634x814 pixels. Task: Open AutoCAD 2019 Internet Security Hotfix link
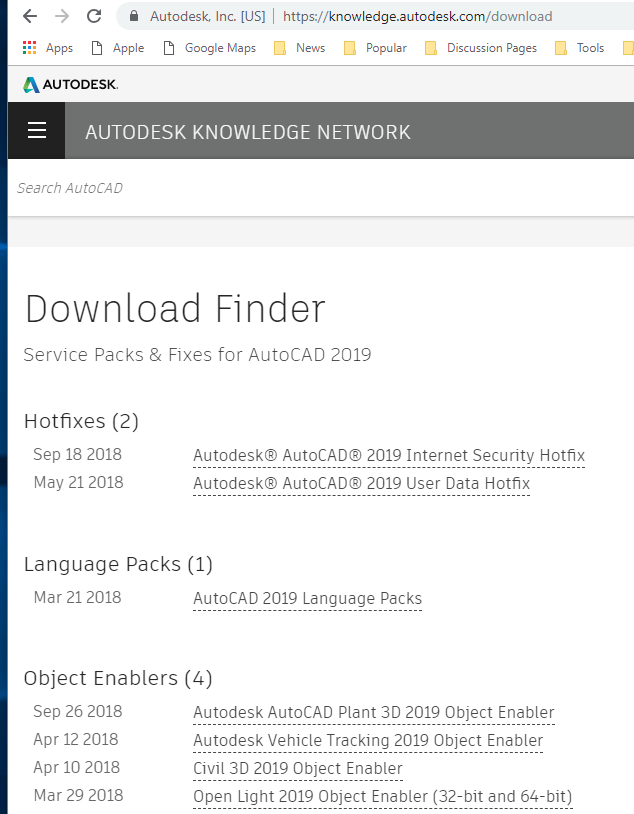pyautogui.click(x=389, y=456)
